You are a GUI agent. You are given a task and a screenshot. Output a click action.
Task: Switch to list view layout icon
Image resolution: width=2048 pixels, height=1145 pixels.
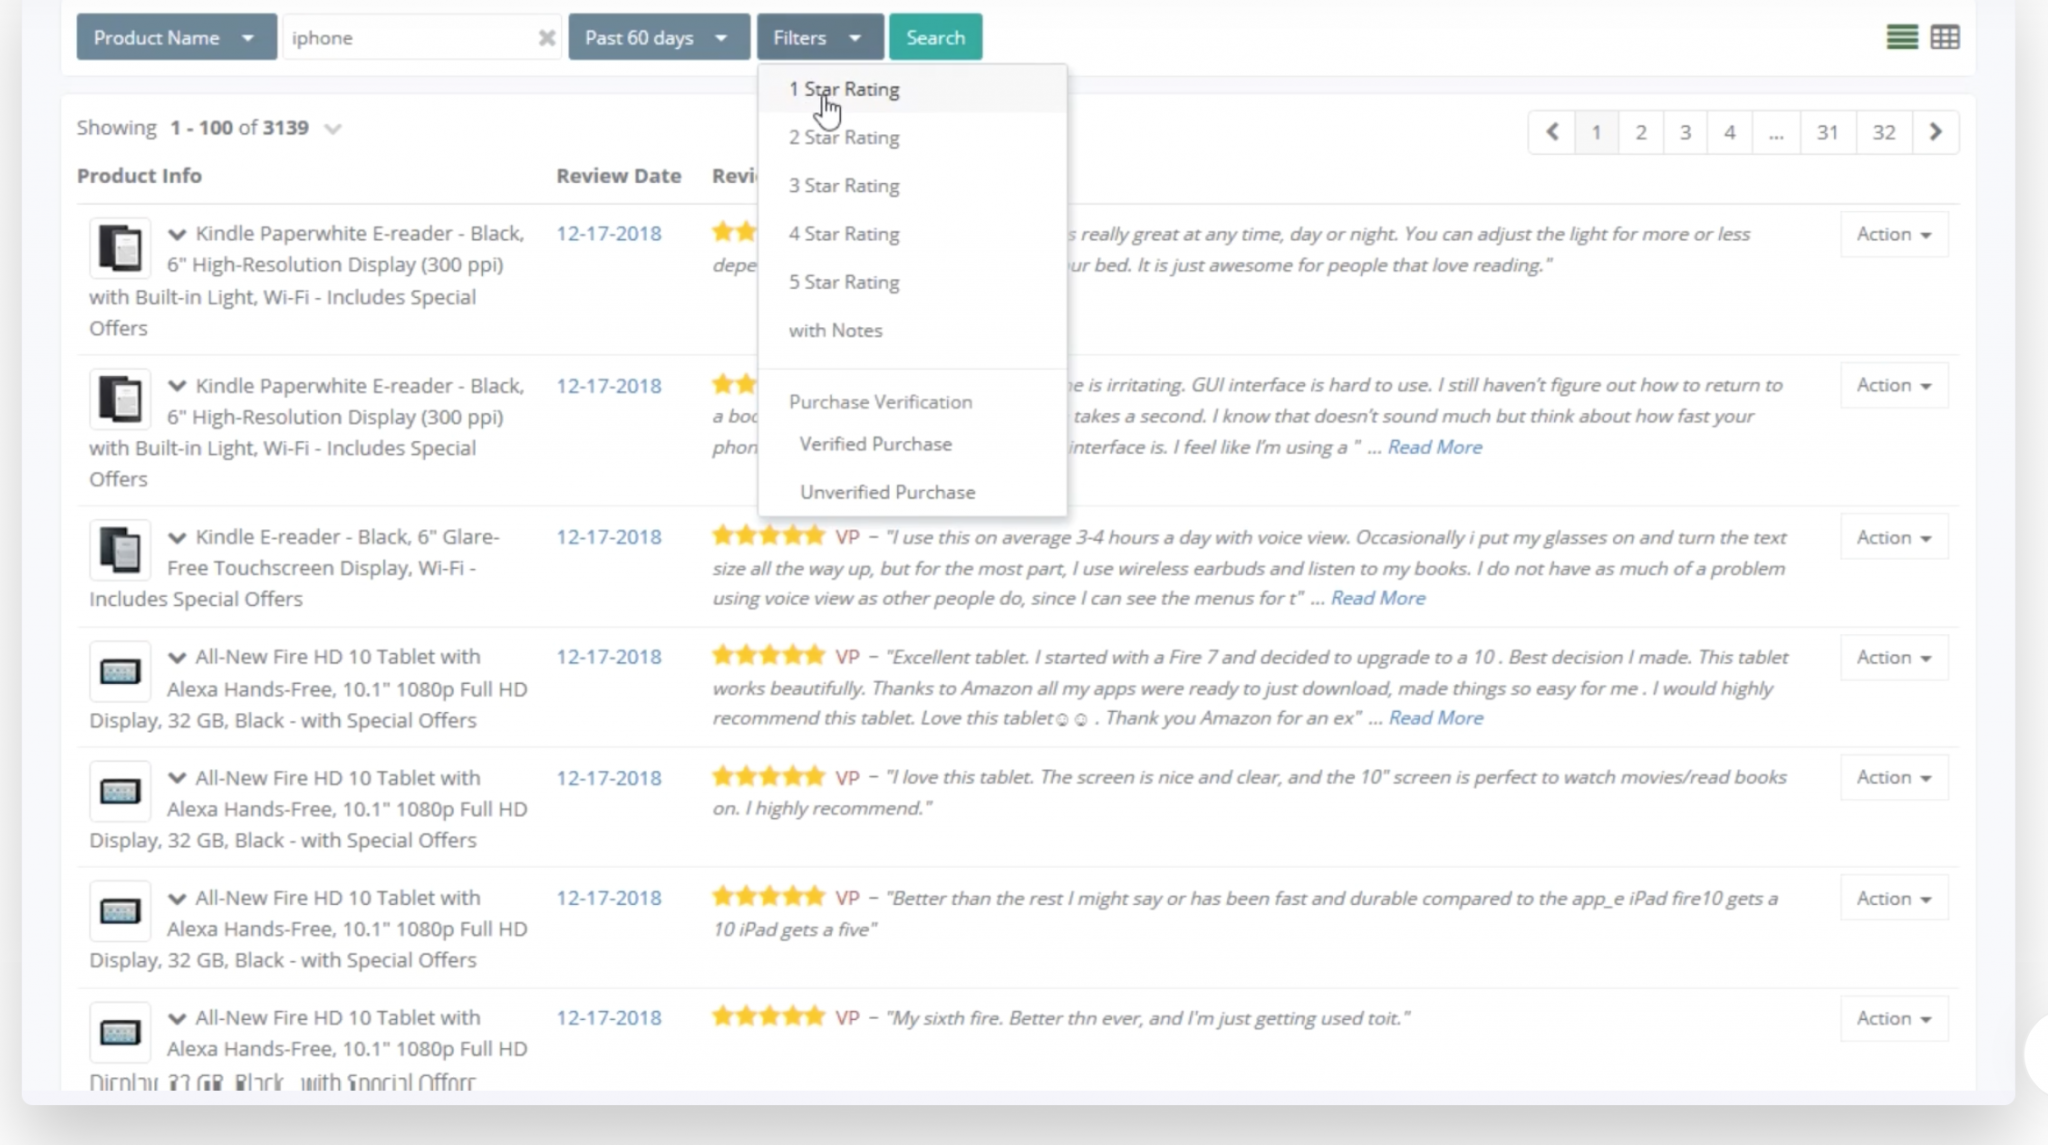point(1901,37)
